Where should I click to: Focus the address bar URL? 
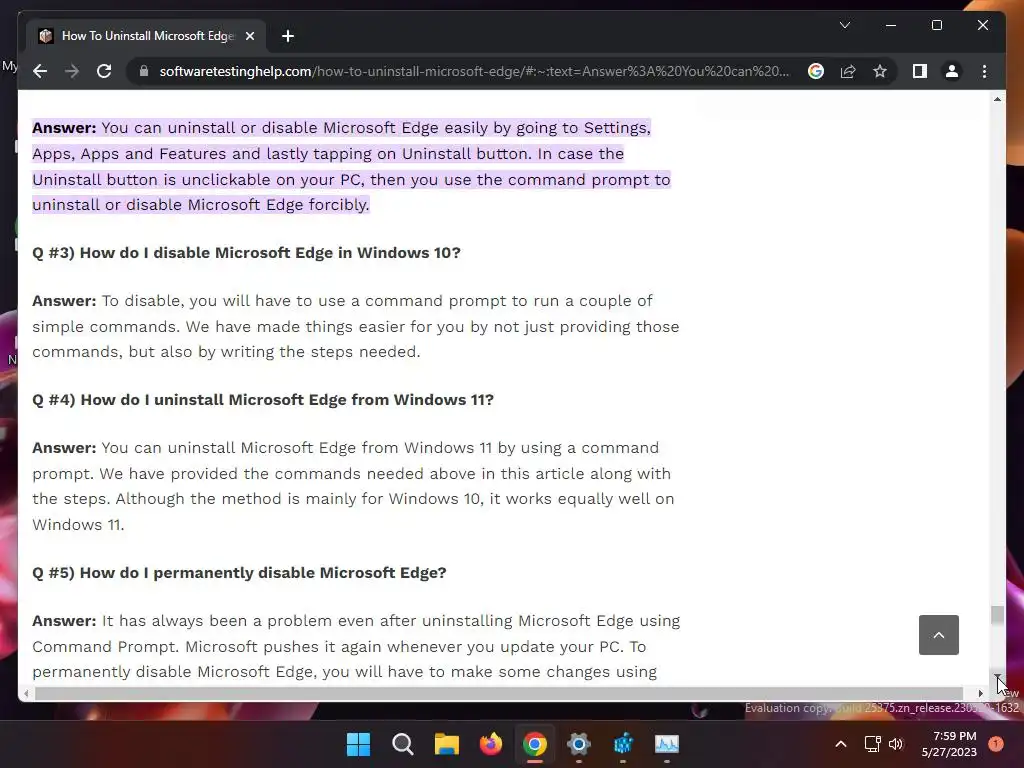(x=474, y=71)
